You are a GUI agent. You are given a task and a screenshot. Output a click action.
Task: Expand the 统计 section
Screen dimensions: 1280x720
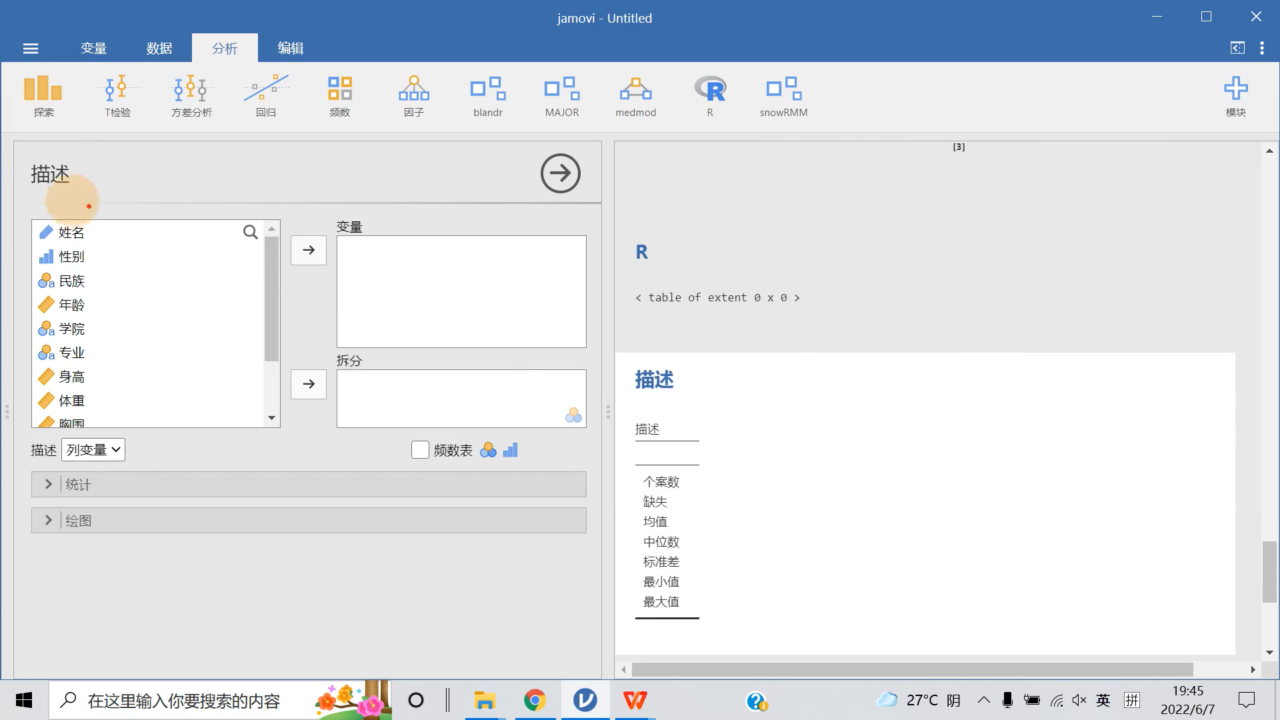pos(309,484)
